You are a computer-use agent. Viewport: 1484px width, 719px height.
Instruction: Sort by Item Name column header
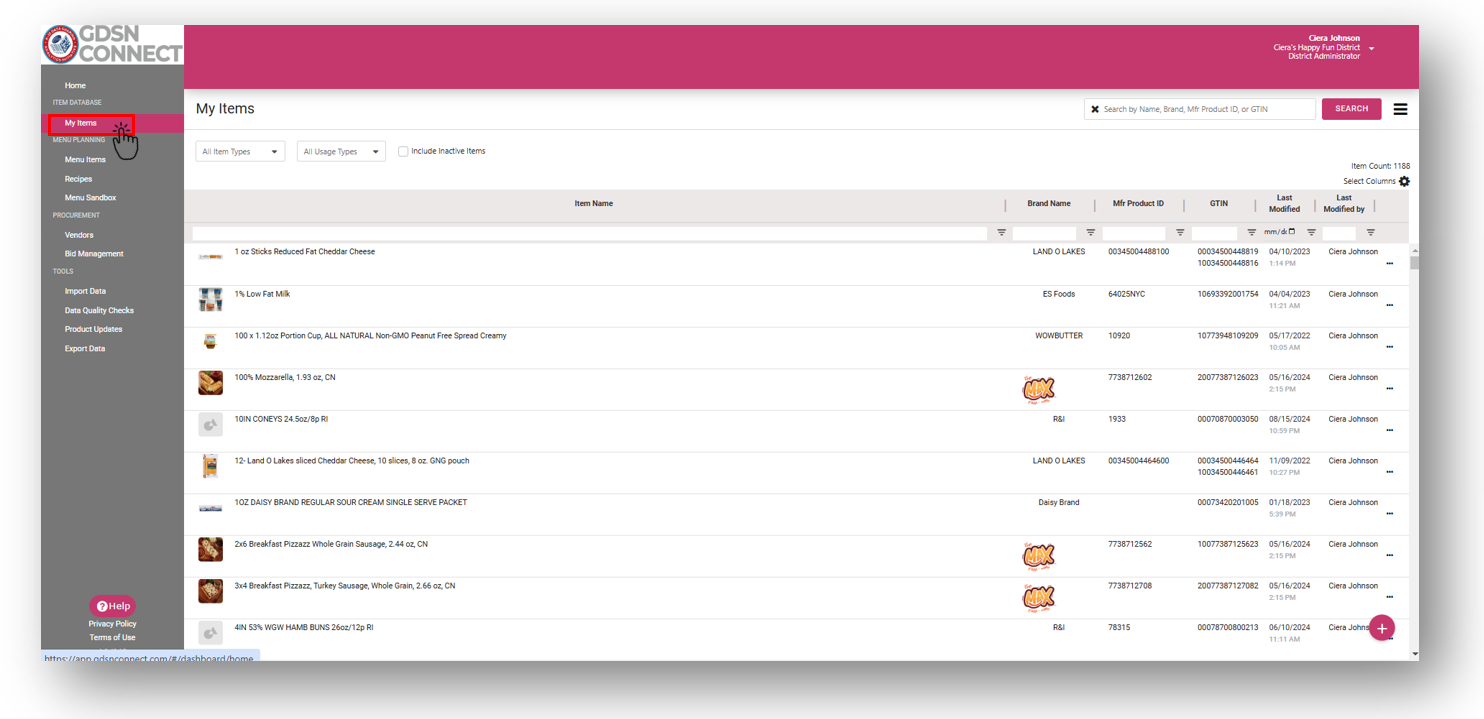tap(594, 204)
